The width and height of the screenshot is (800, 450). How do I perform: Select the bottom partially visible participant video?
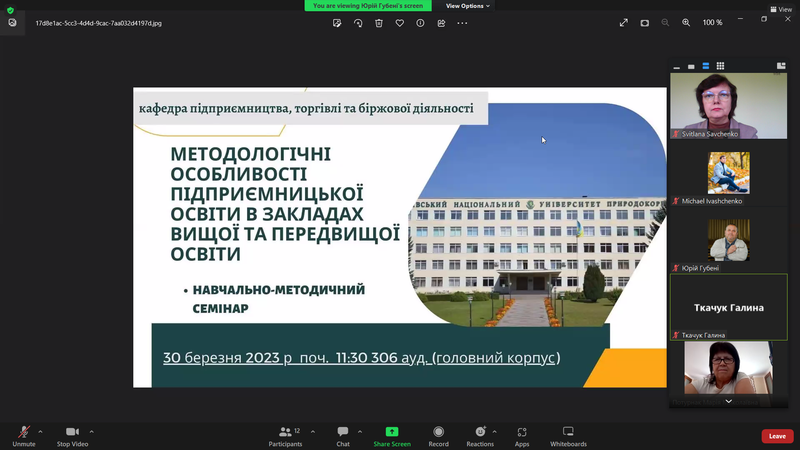pos(729,368)
